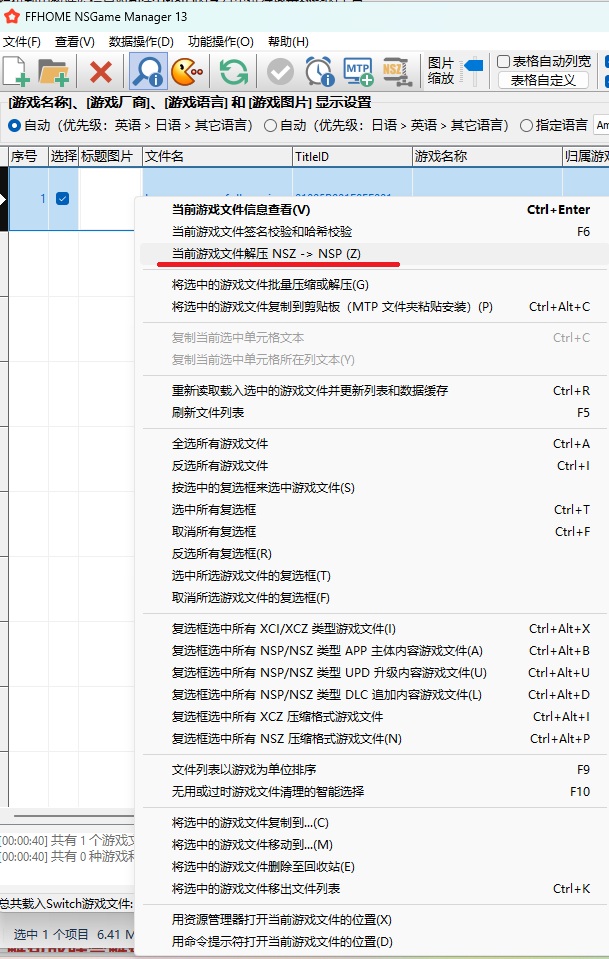Select 当前游戏文件解压 NSZ -> NSP (Z)
609x959 pixels.
tap(374, 254)
